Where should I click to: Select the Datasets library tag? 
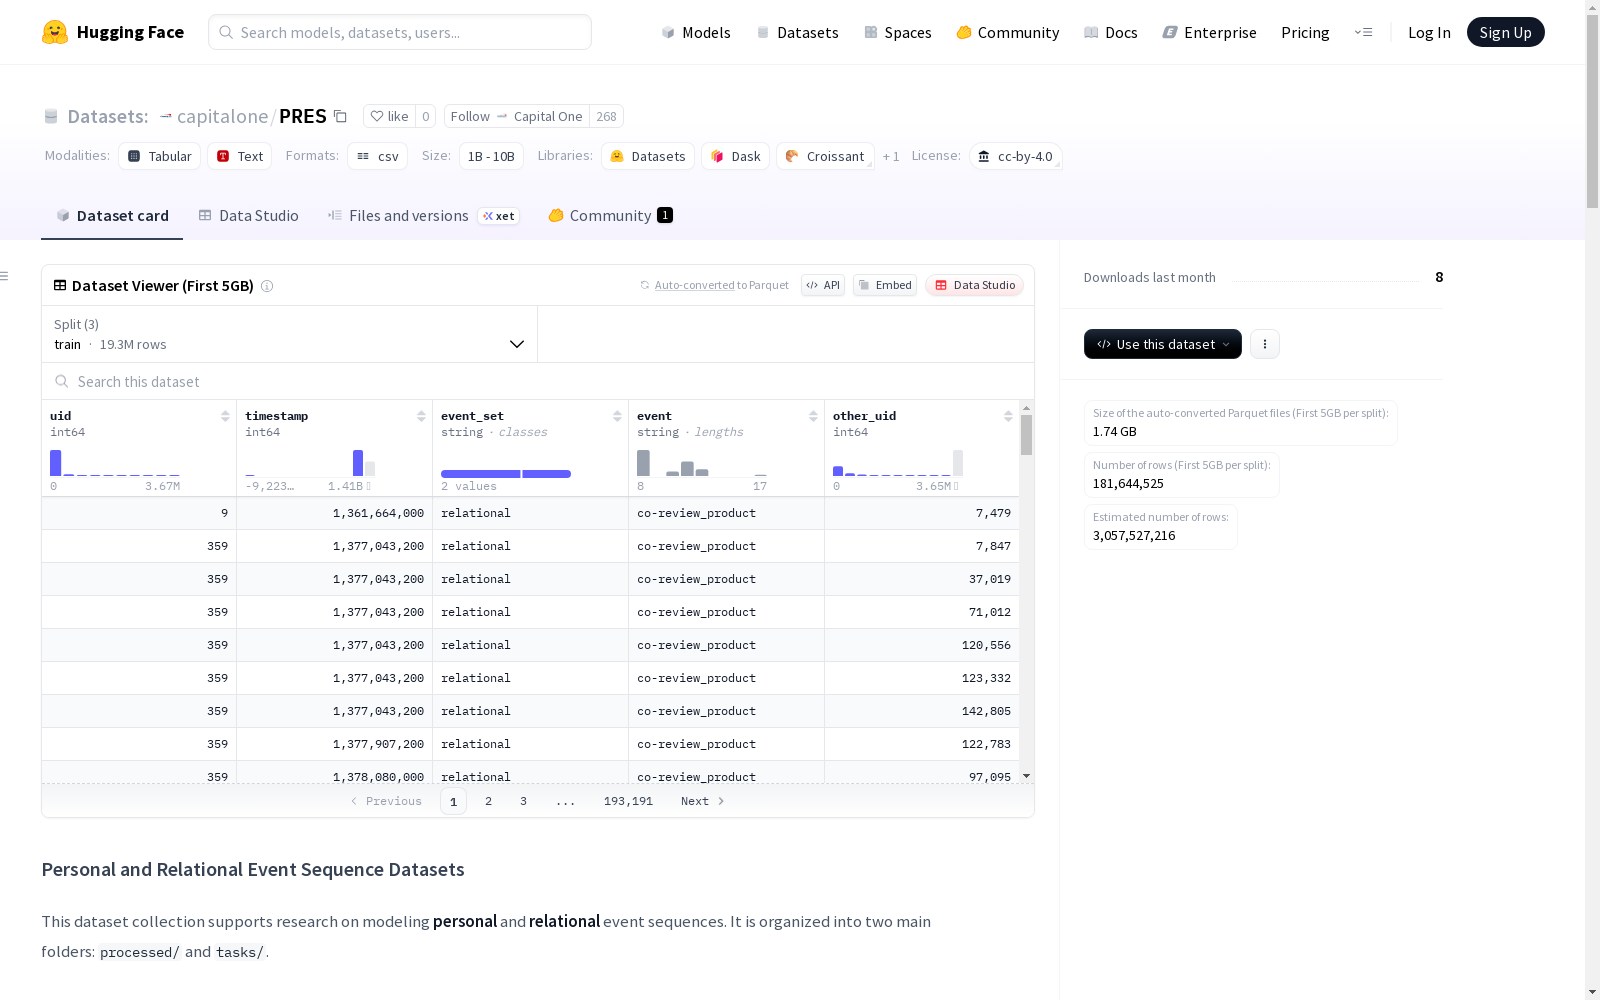pyautogui.click(x=648, y=156)
